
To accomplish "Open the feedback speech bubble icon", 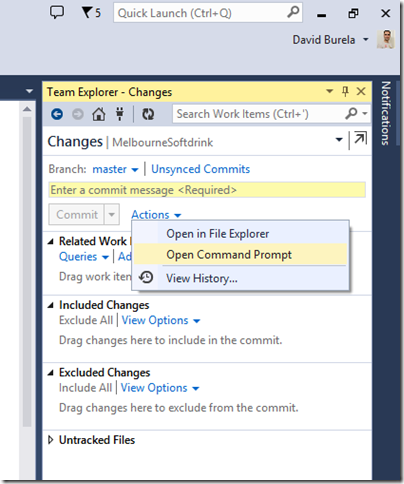I will pos(57,13).
